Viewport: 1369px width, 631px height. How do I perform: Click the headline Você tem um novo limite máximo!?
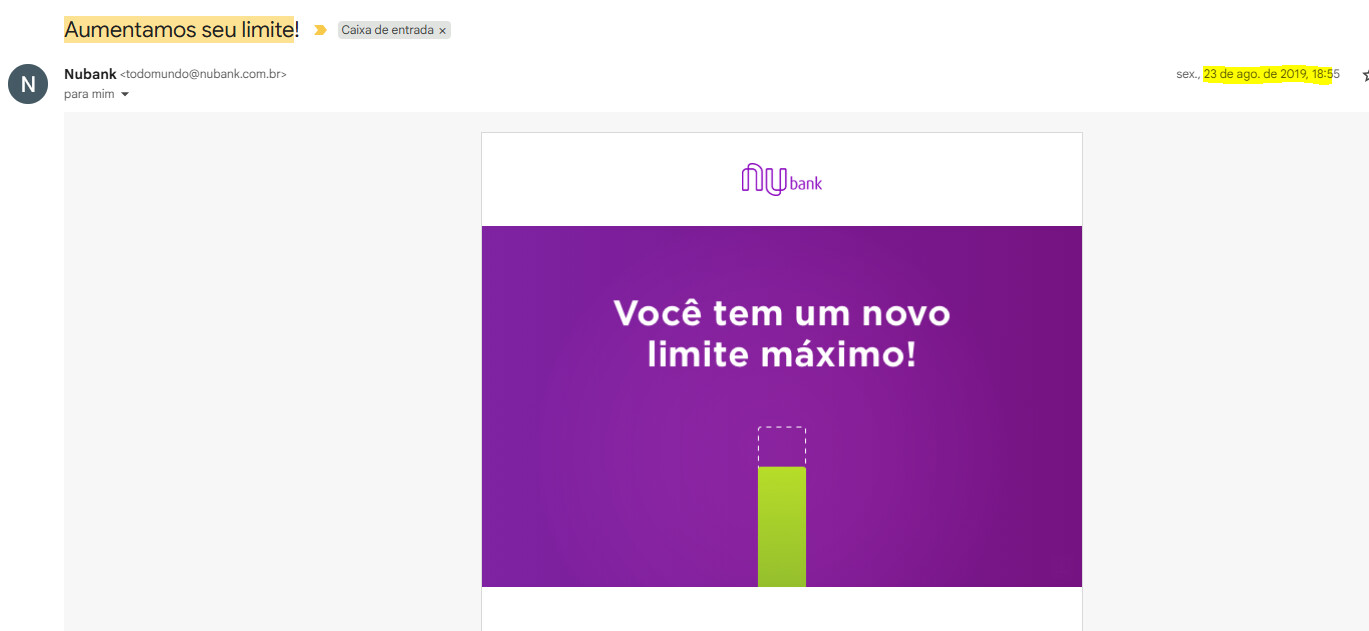[x=781, y=333]
